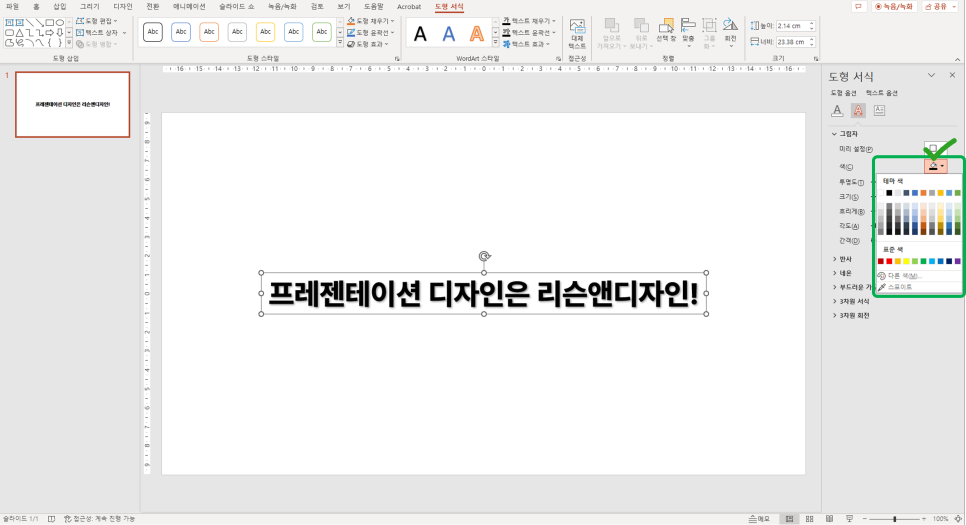Open the 파일 (File) menu tab

coord(12,7)
